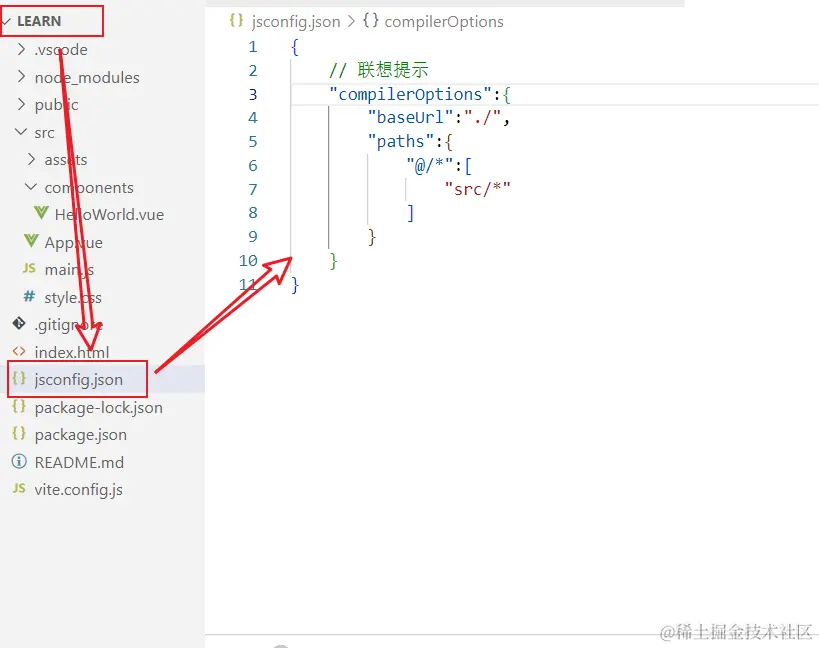Select the assets folder label
The image size is (819, 648).
coord(66,160)
